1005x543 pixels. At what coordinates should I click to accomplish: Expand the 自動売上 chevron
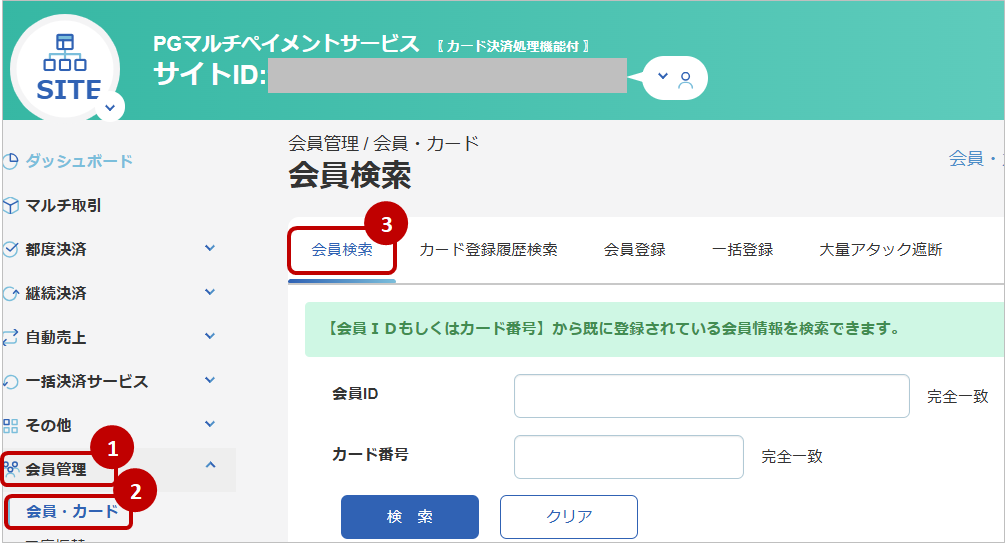point(210,336)
